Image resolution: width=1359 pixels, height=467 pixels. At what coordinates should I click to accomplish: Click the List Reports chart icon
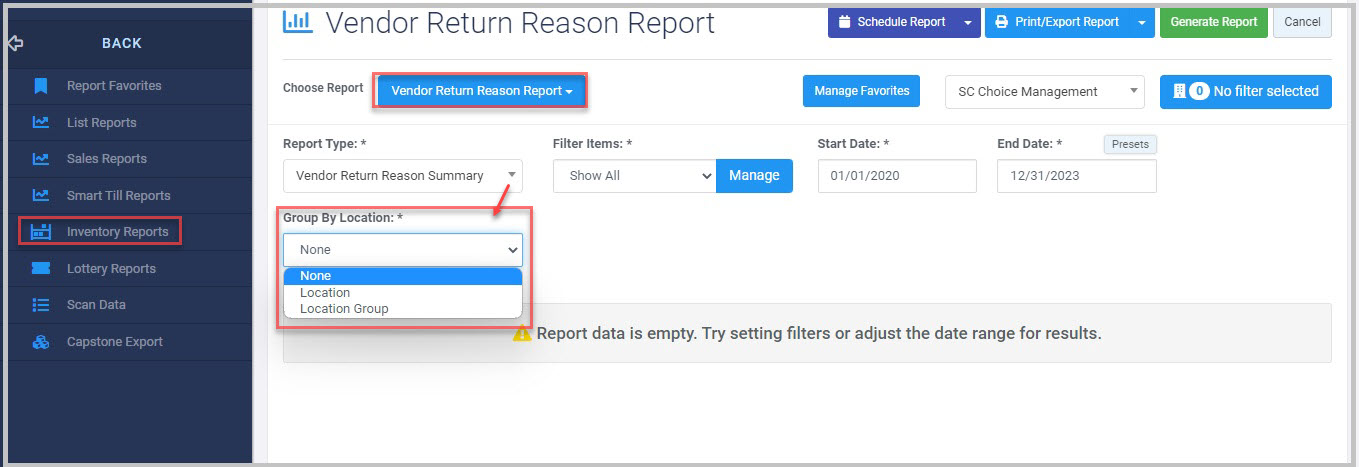pyautogui.click(x=41, y=122)
